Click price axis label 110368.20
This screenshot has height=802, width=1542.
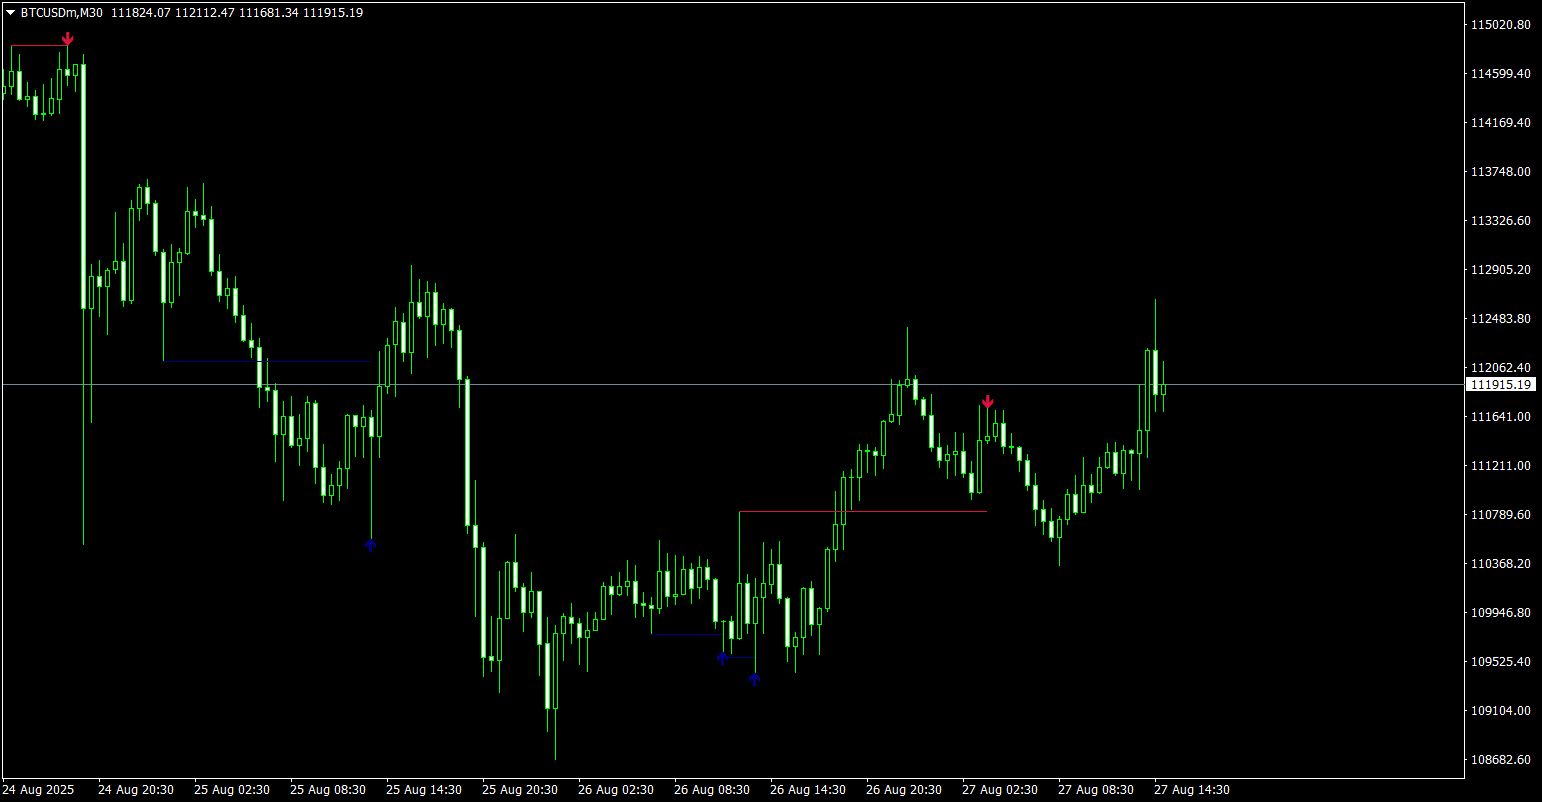(x=1502, y=564)
